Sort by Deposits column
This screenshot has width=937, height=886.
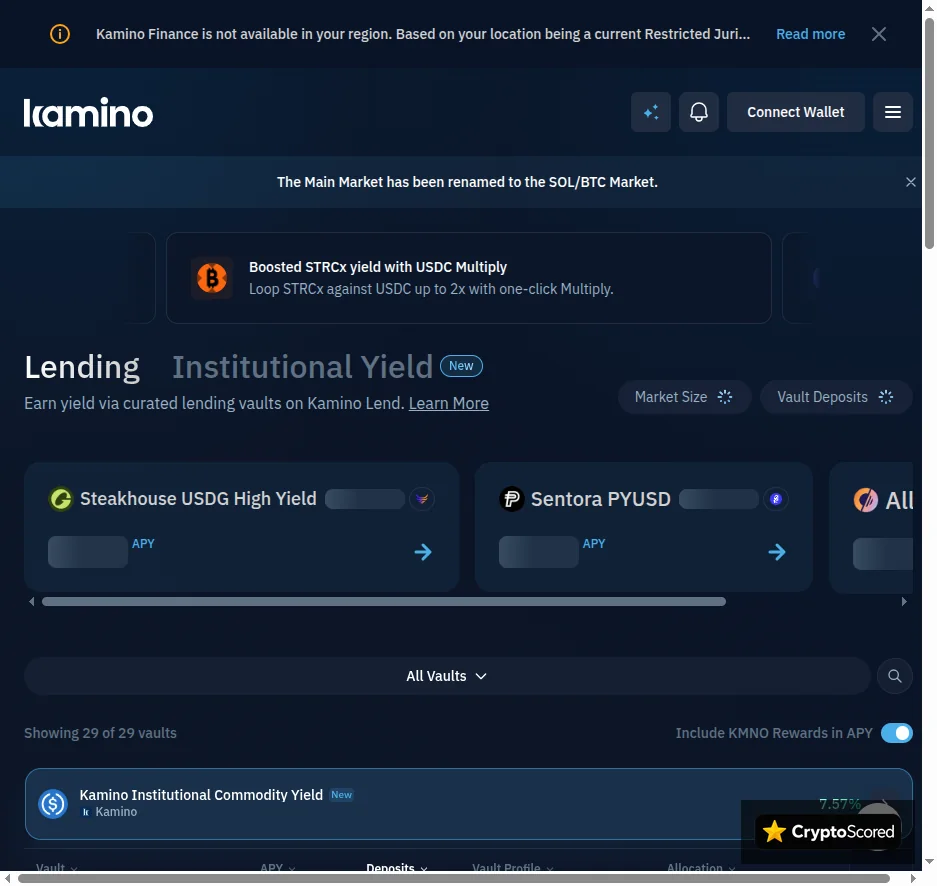coord(397,867)
